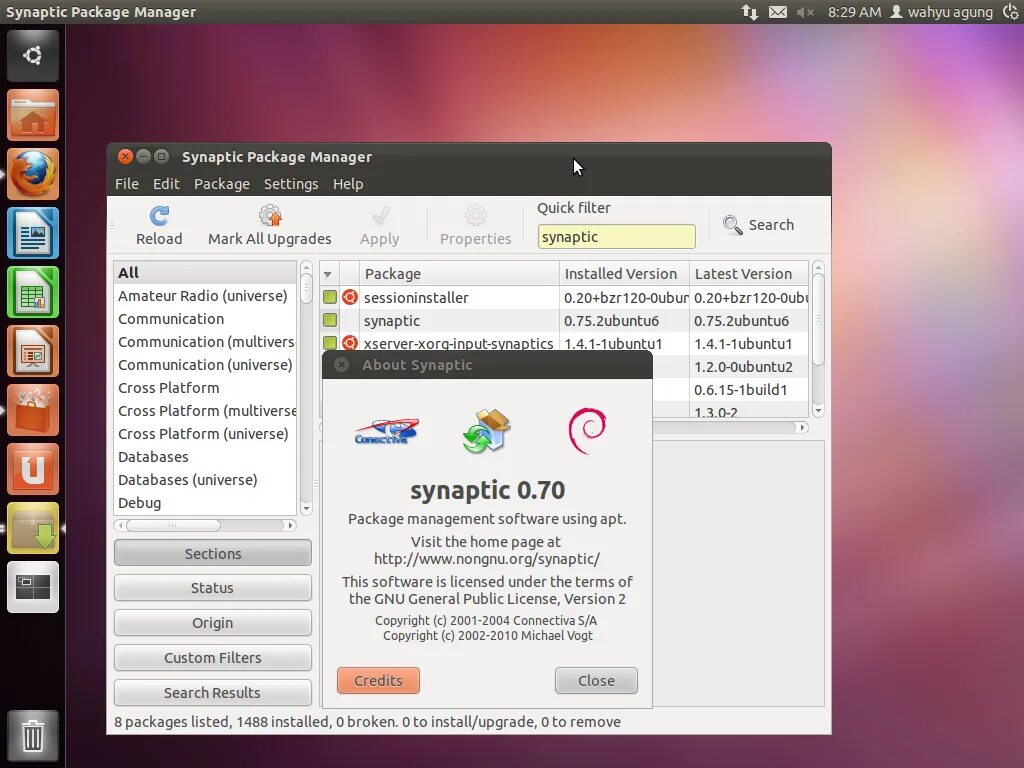Click the Synaptic package box logo
Viewport: 1024px width, 768px height.
tap(487, 430)
